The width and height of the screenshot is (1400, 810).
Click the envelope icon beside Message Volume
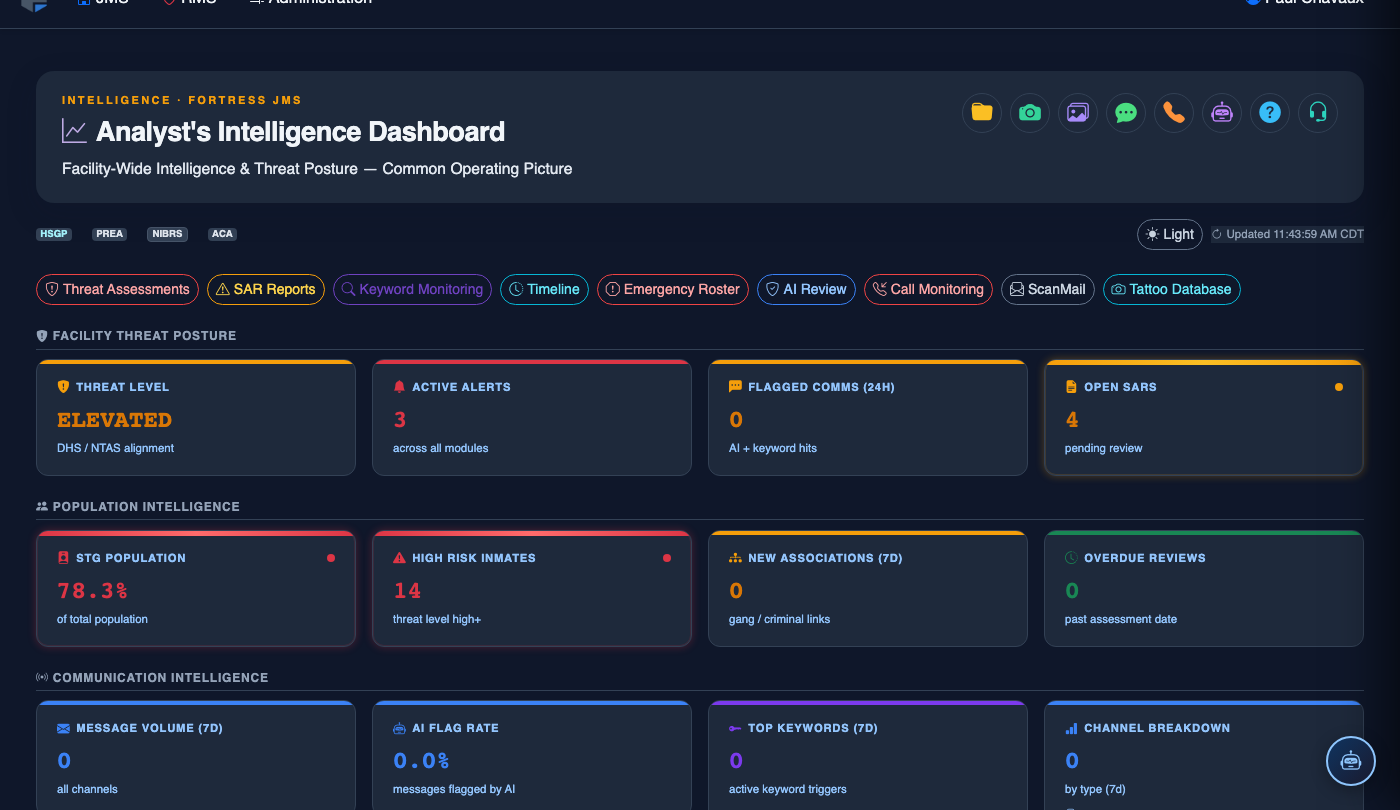pos(63,728)
